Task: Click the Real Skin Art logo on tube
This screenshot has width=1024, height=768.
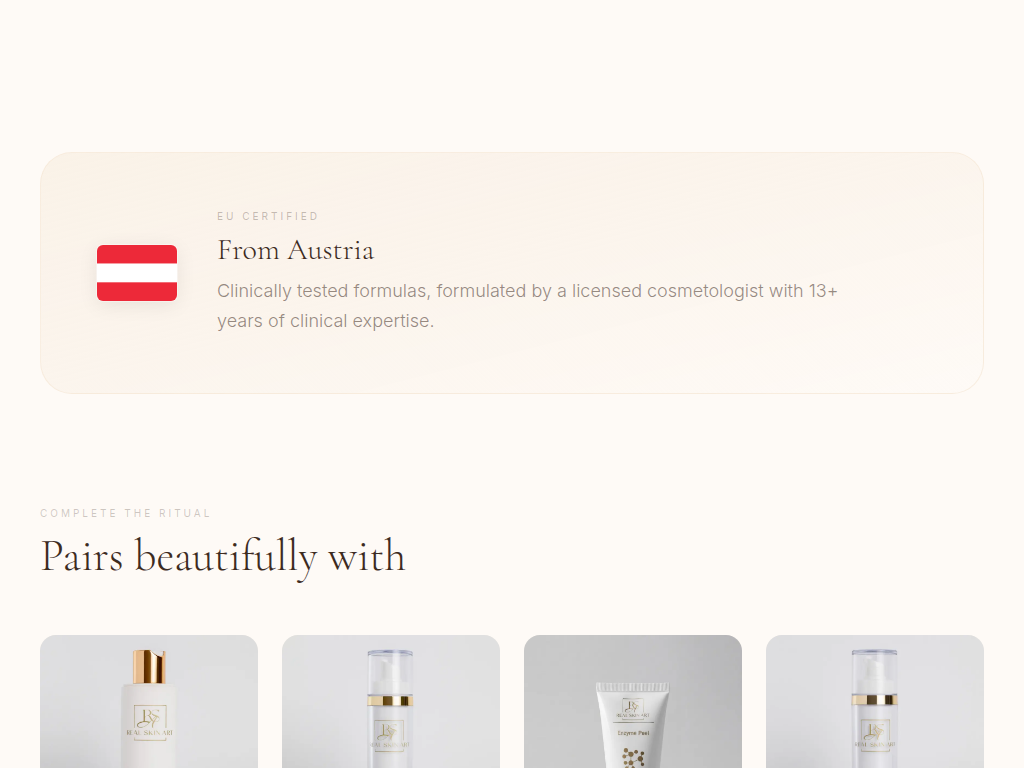Action: click(x=632, y=709)
